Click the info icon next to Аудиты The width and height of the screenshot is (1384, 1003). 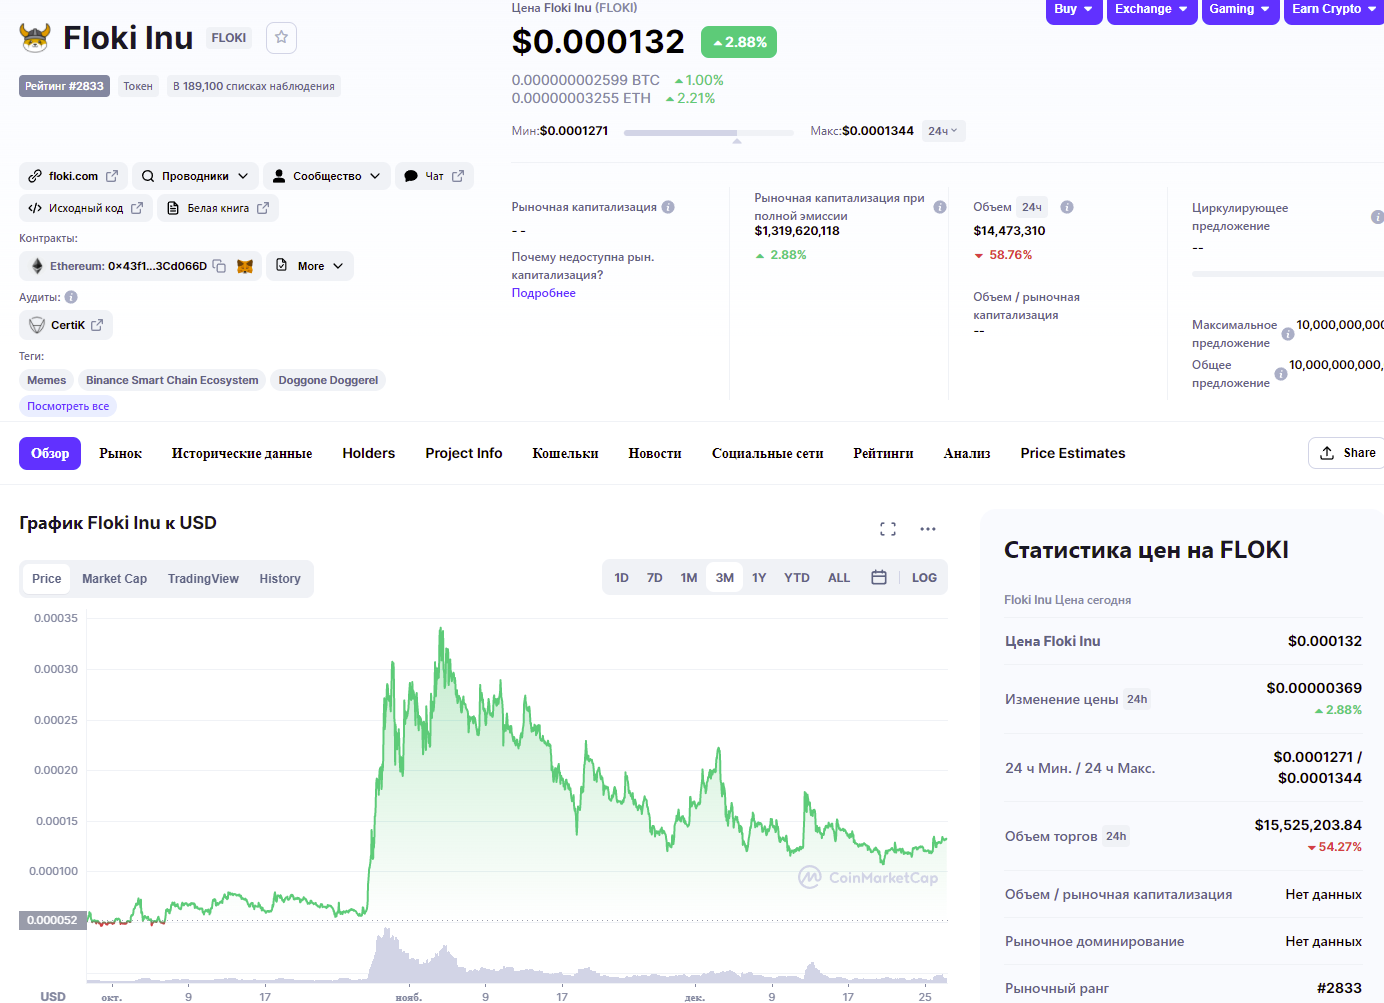71,297
